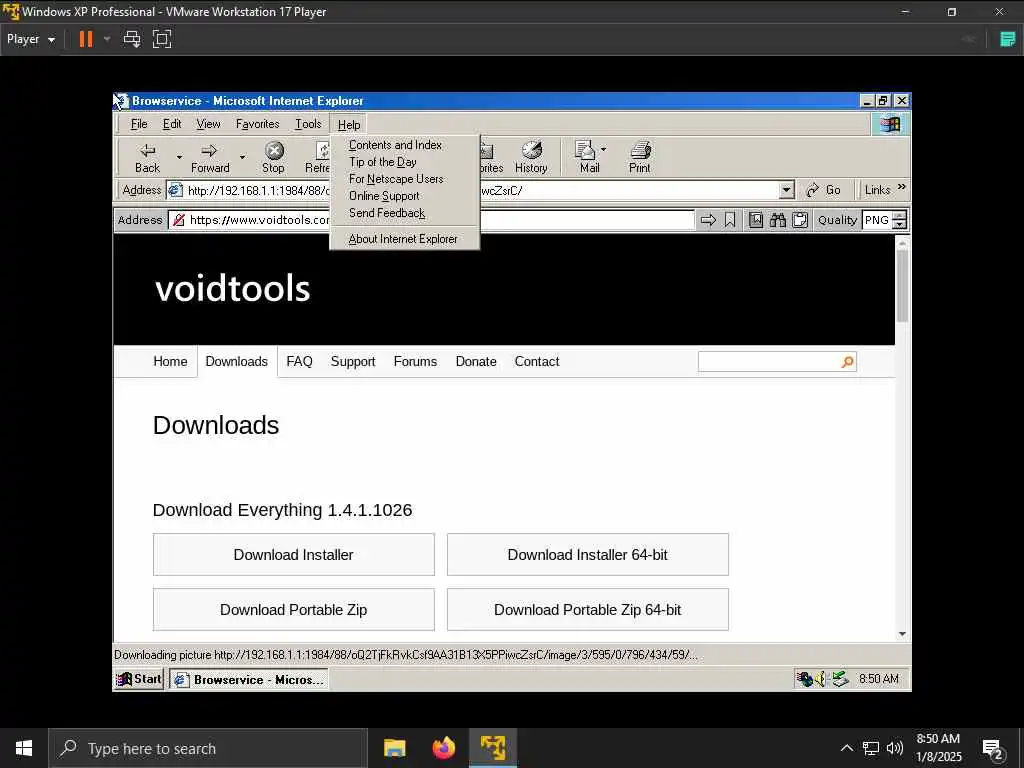Screen dimensions: 1024x768
Task: Click the Go arrow in Browservice bar
Action: (708, 220)
